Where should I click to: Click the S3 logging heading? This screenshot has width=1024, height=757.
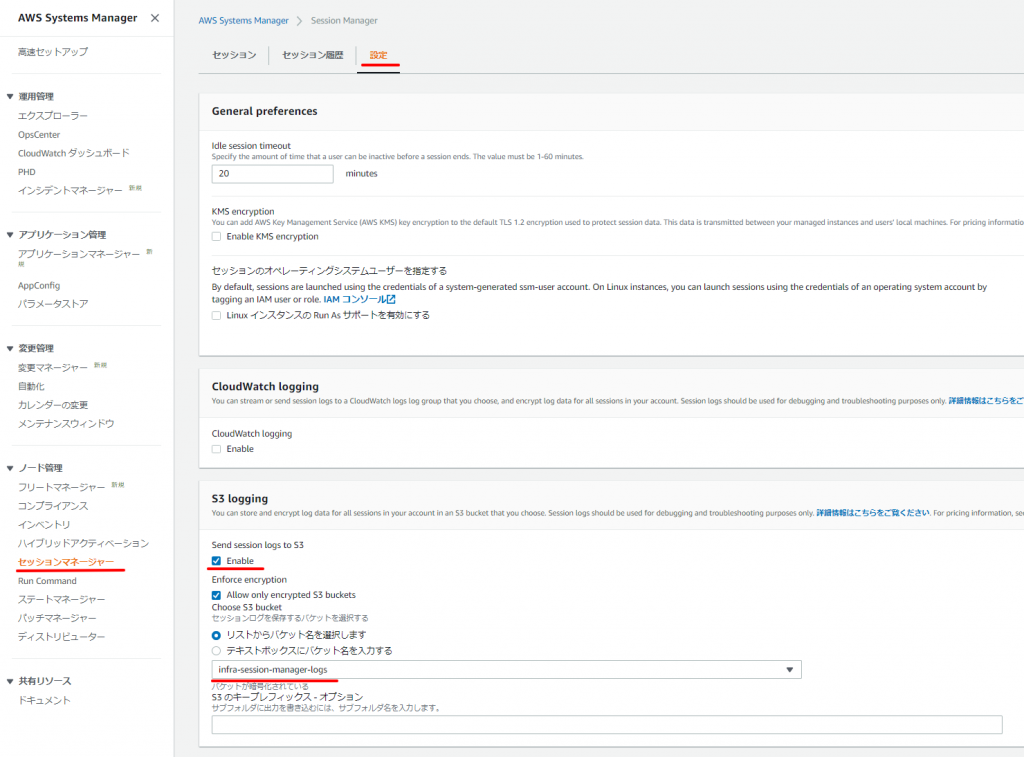pos(240,498)
